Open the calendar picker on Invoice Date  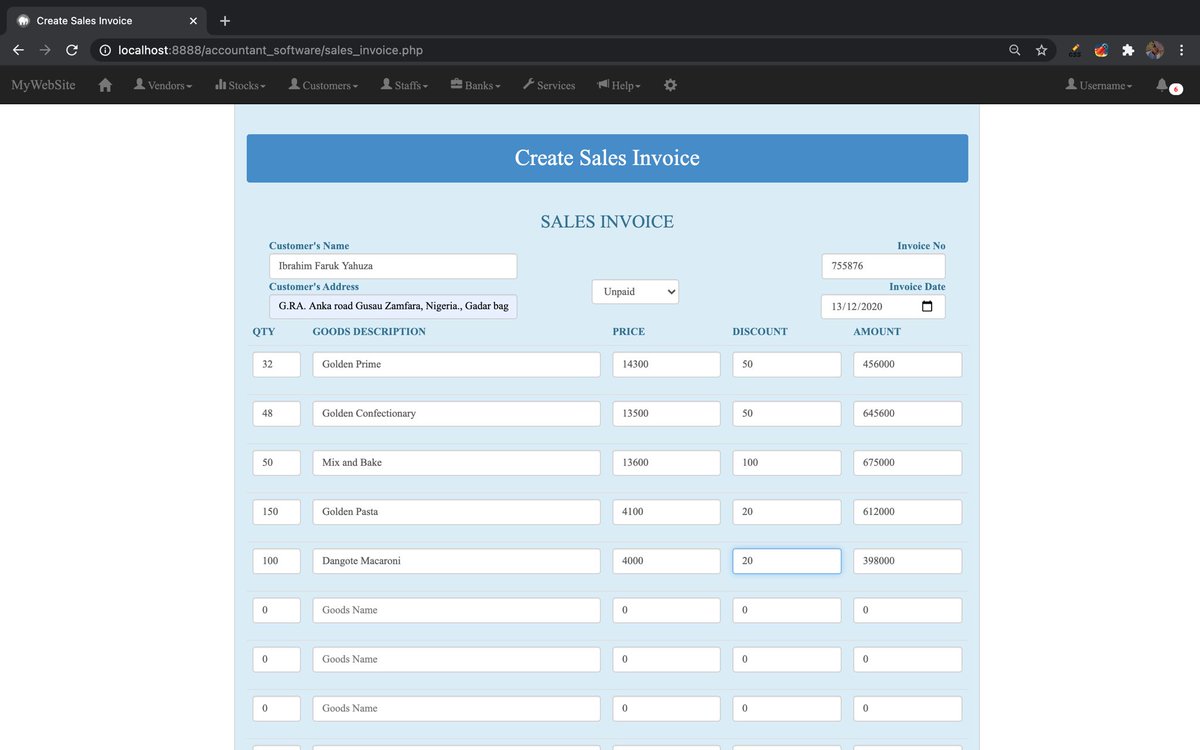(x=927, y=307)
